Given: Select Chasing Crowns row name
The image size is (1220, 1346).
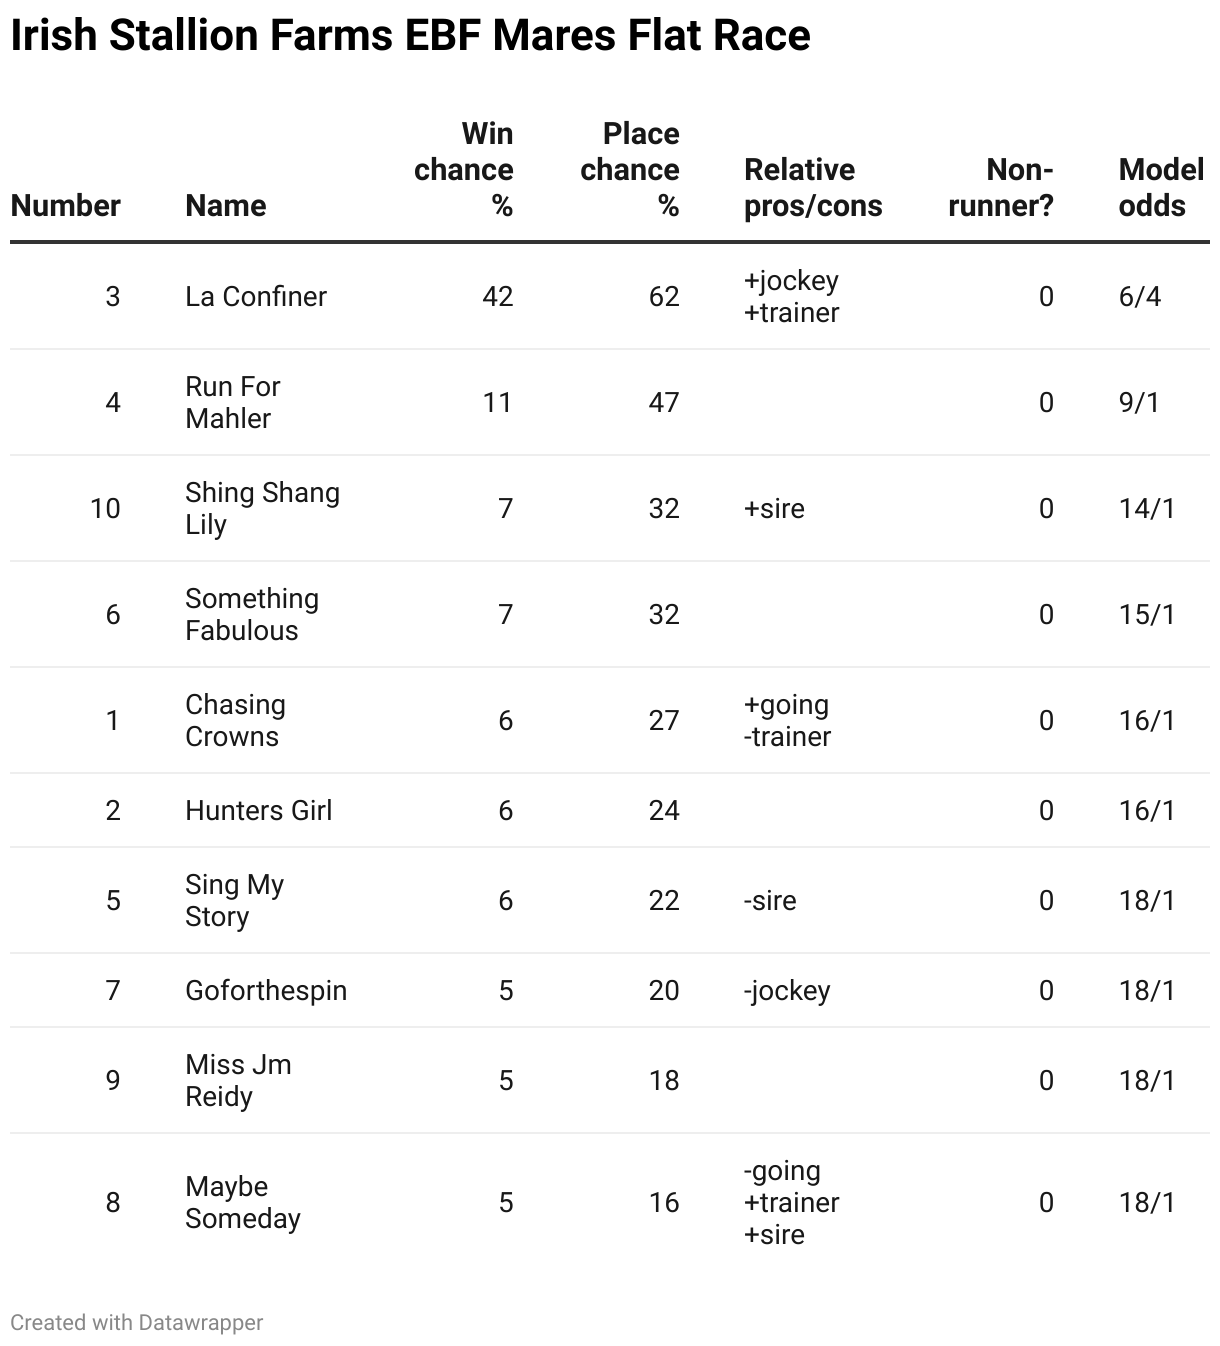Looking at the screenshot, I should tap(235, 721).
